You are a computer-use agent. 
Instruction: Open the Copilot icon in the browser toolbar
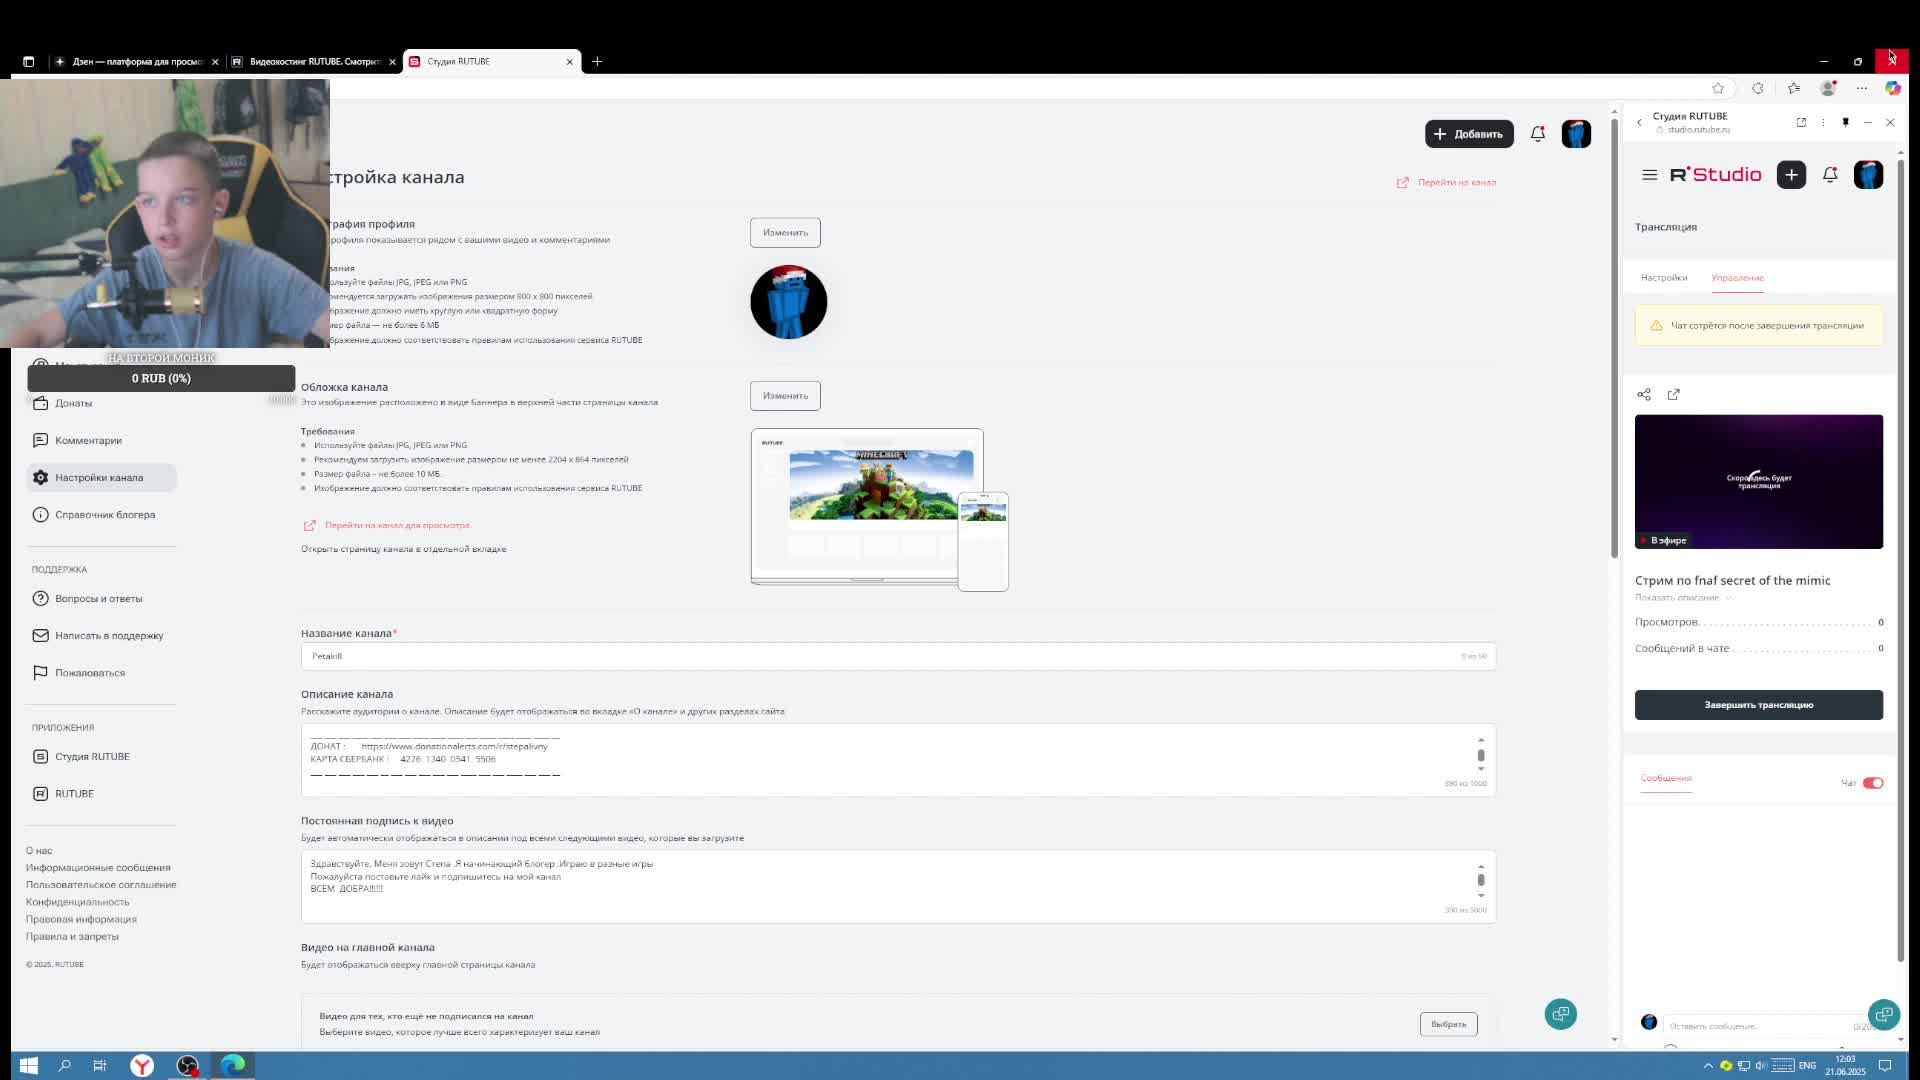(x=1893, y=88)
